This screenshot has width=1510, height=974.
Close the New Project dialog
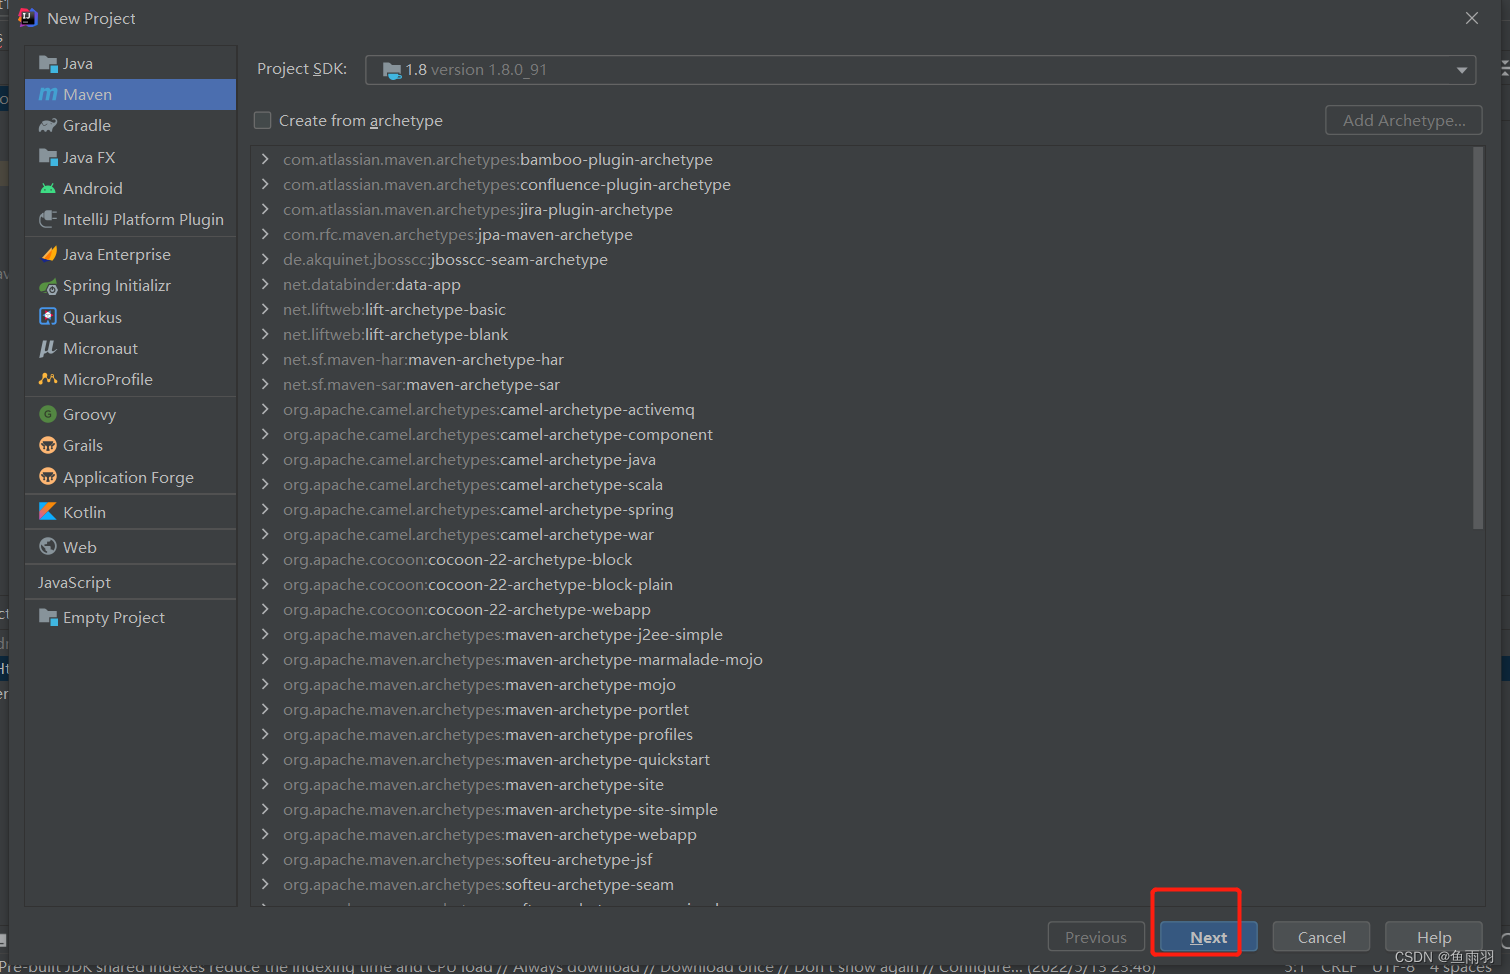1471,18
